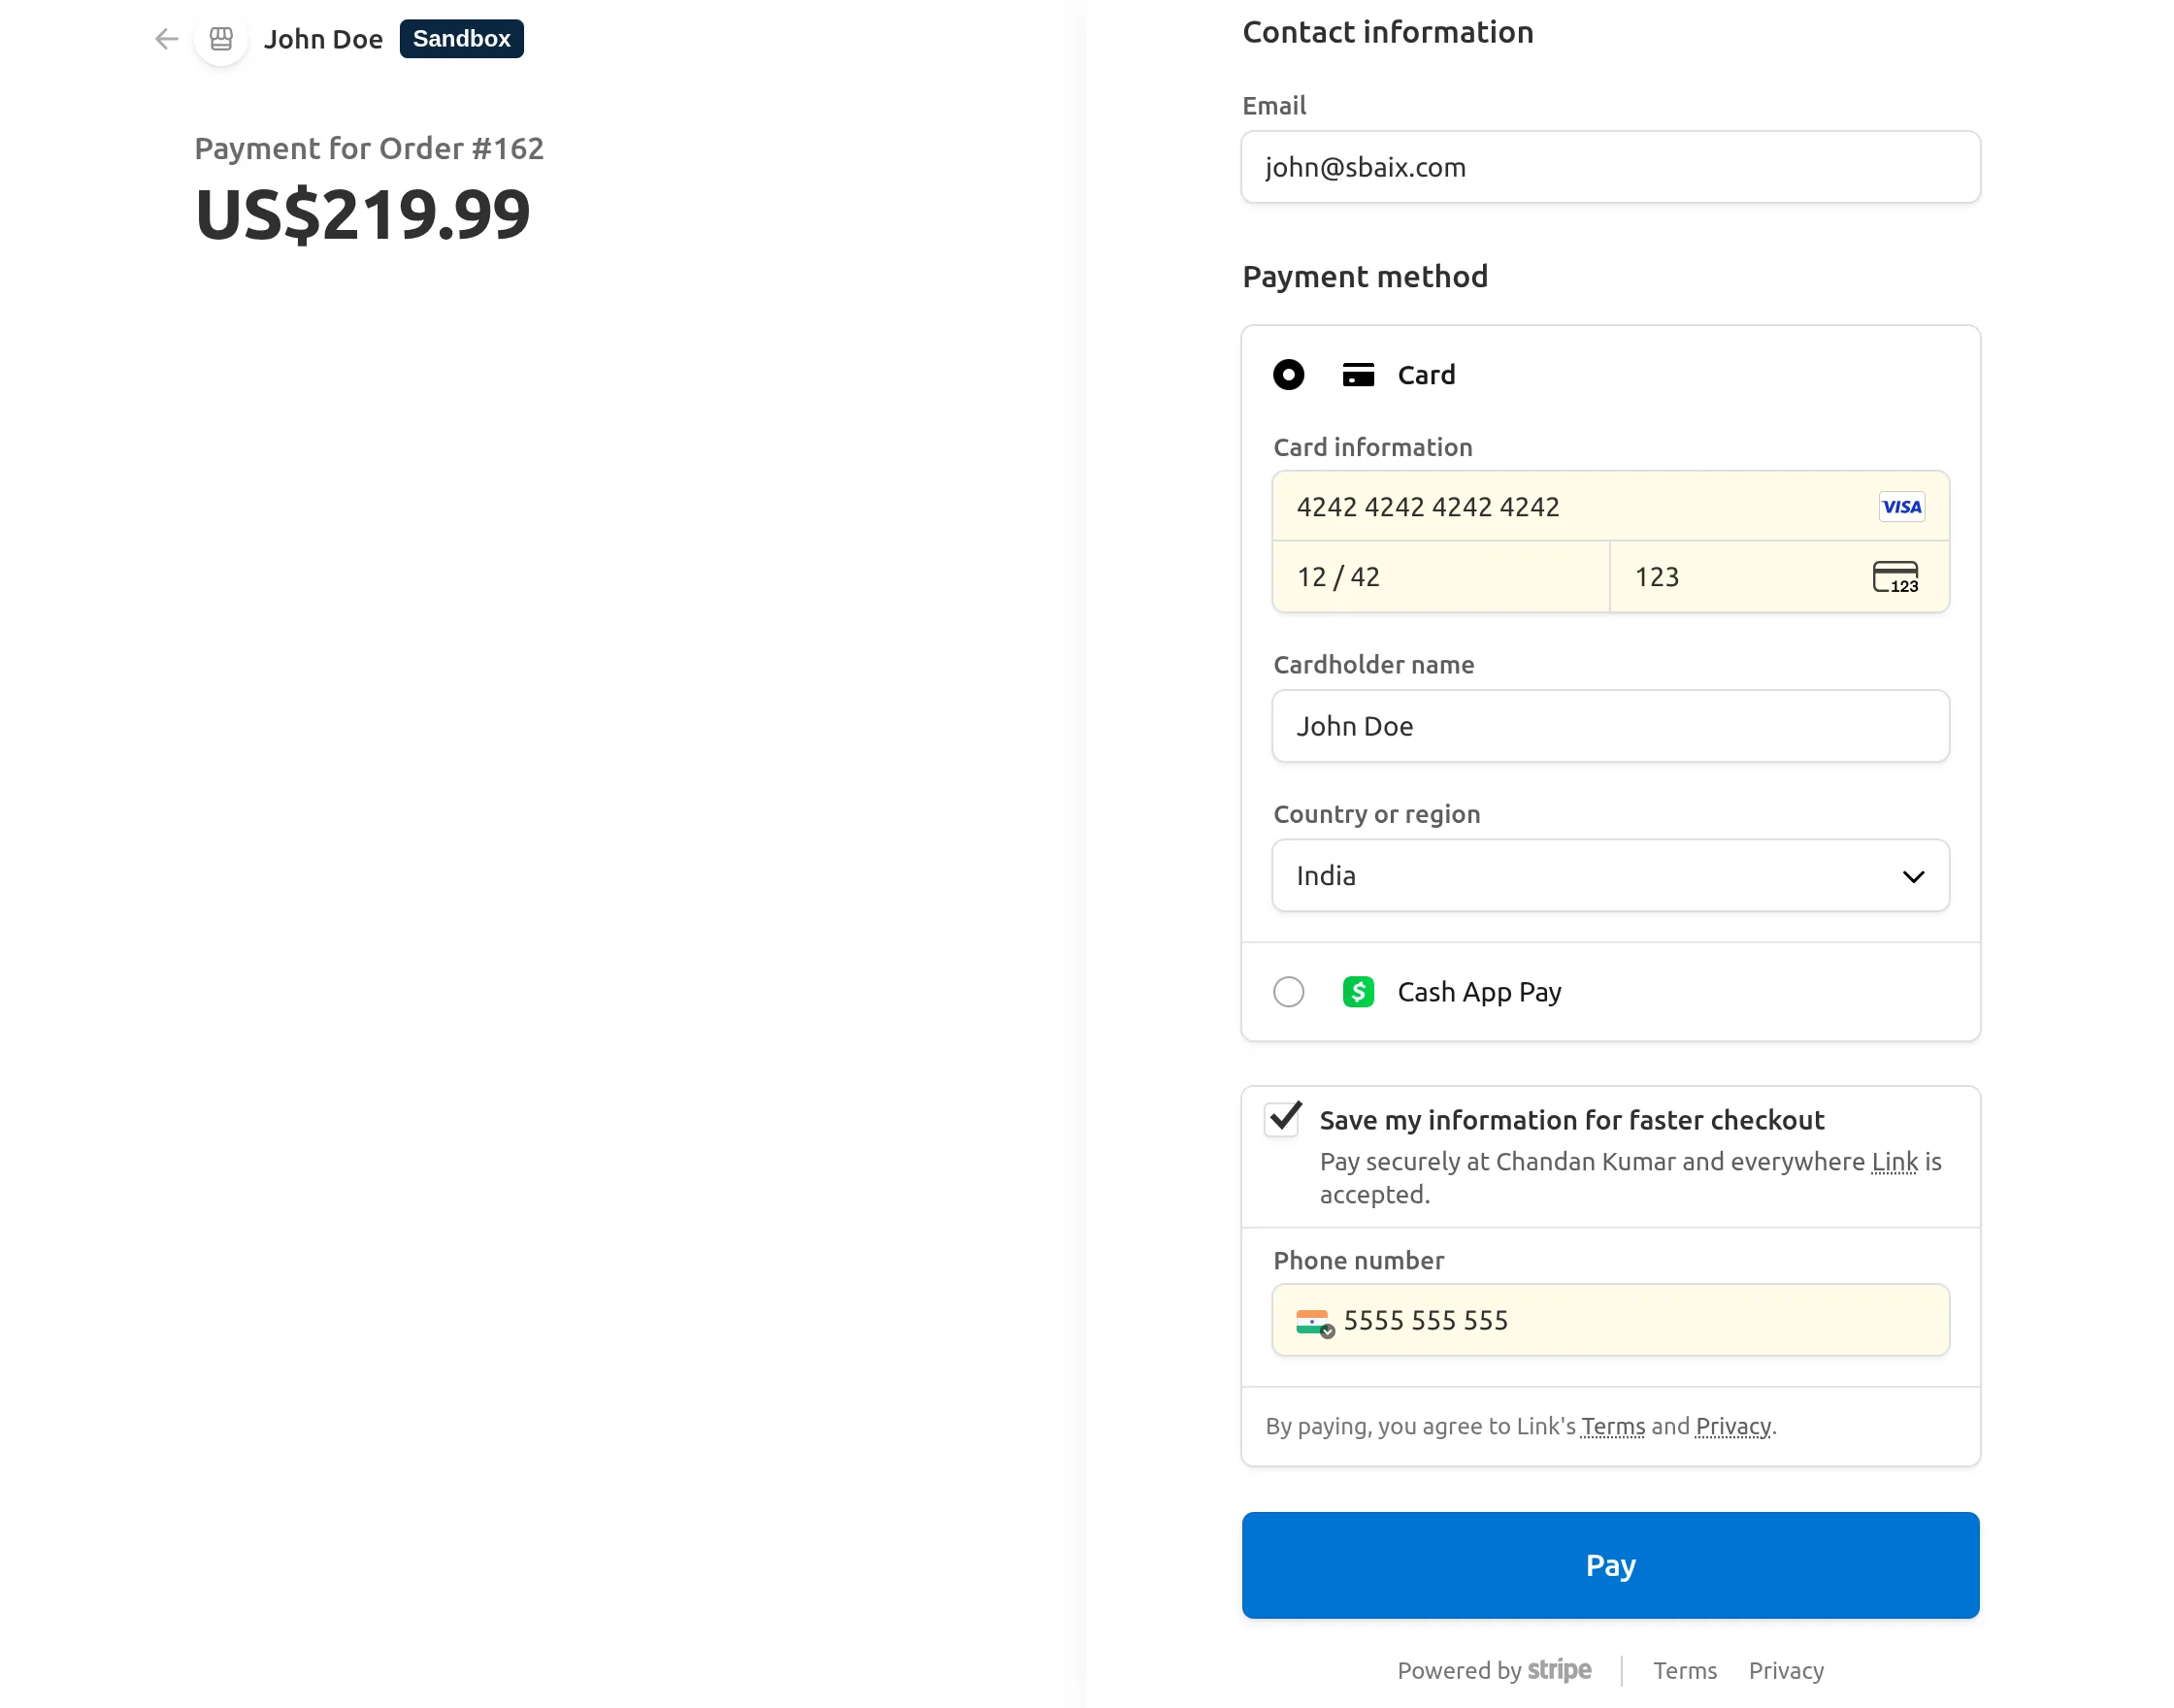This screenshot has width=2174, height=1708.
Task: Click the card number field
Action: point(1609,507)
